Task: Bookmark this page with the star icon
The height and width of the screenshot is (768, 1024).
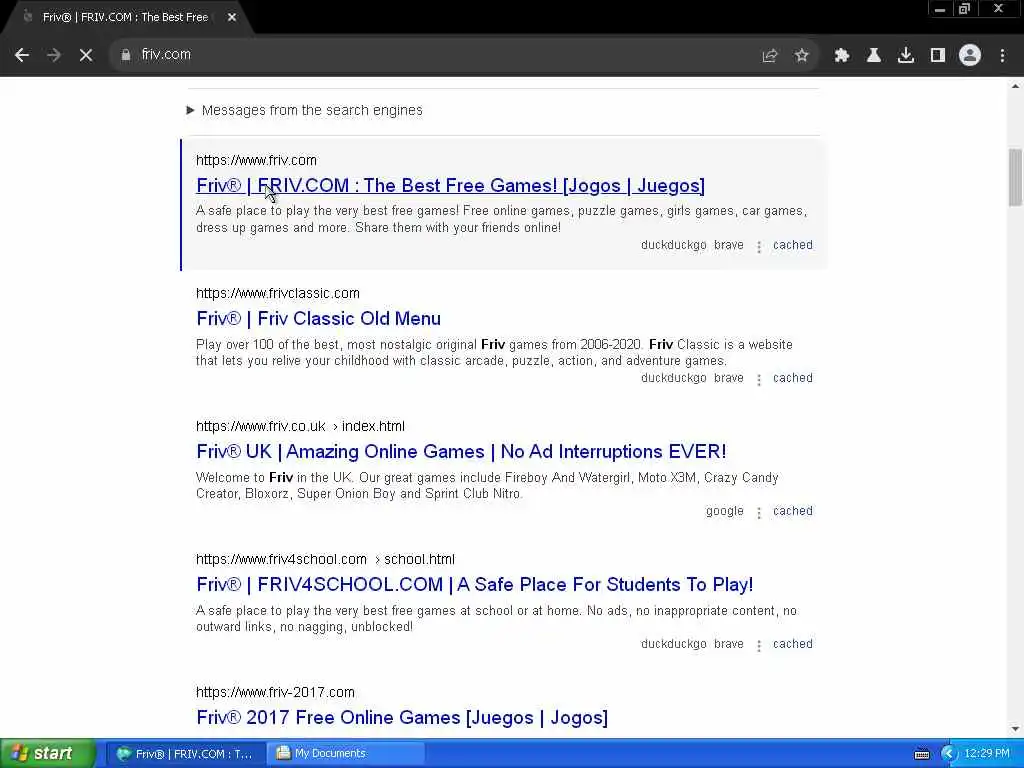Action: coord(802,56)
